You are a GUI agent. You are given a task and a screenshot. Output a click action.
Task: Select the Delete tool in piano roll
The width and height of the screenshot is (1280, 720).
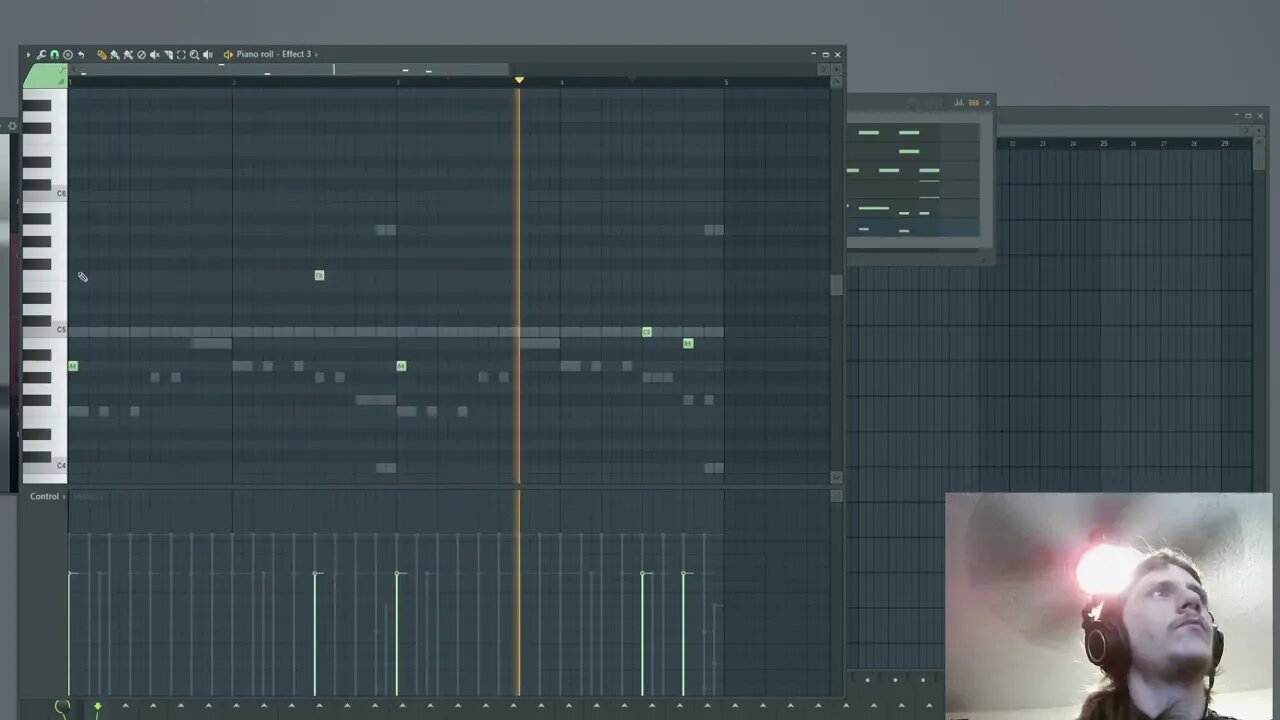click(x=128, y=54)
